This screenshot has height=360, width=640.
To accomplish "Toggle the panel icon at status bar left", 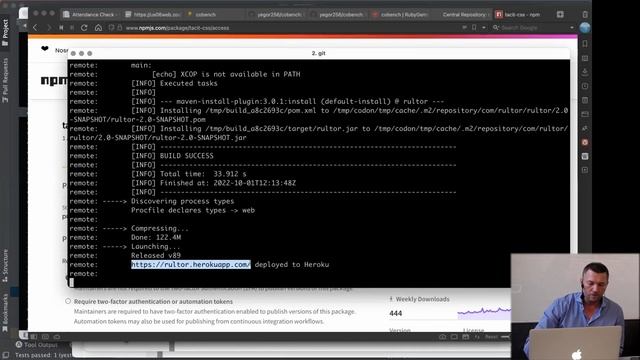I will [34, 337].
